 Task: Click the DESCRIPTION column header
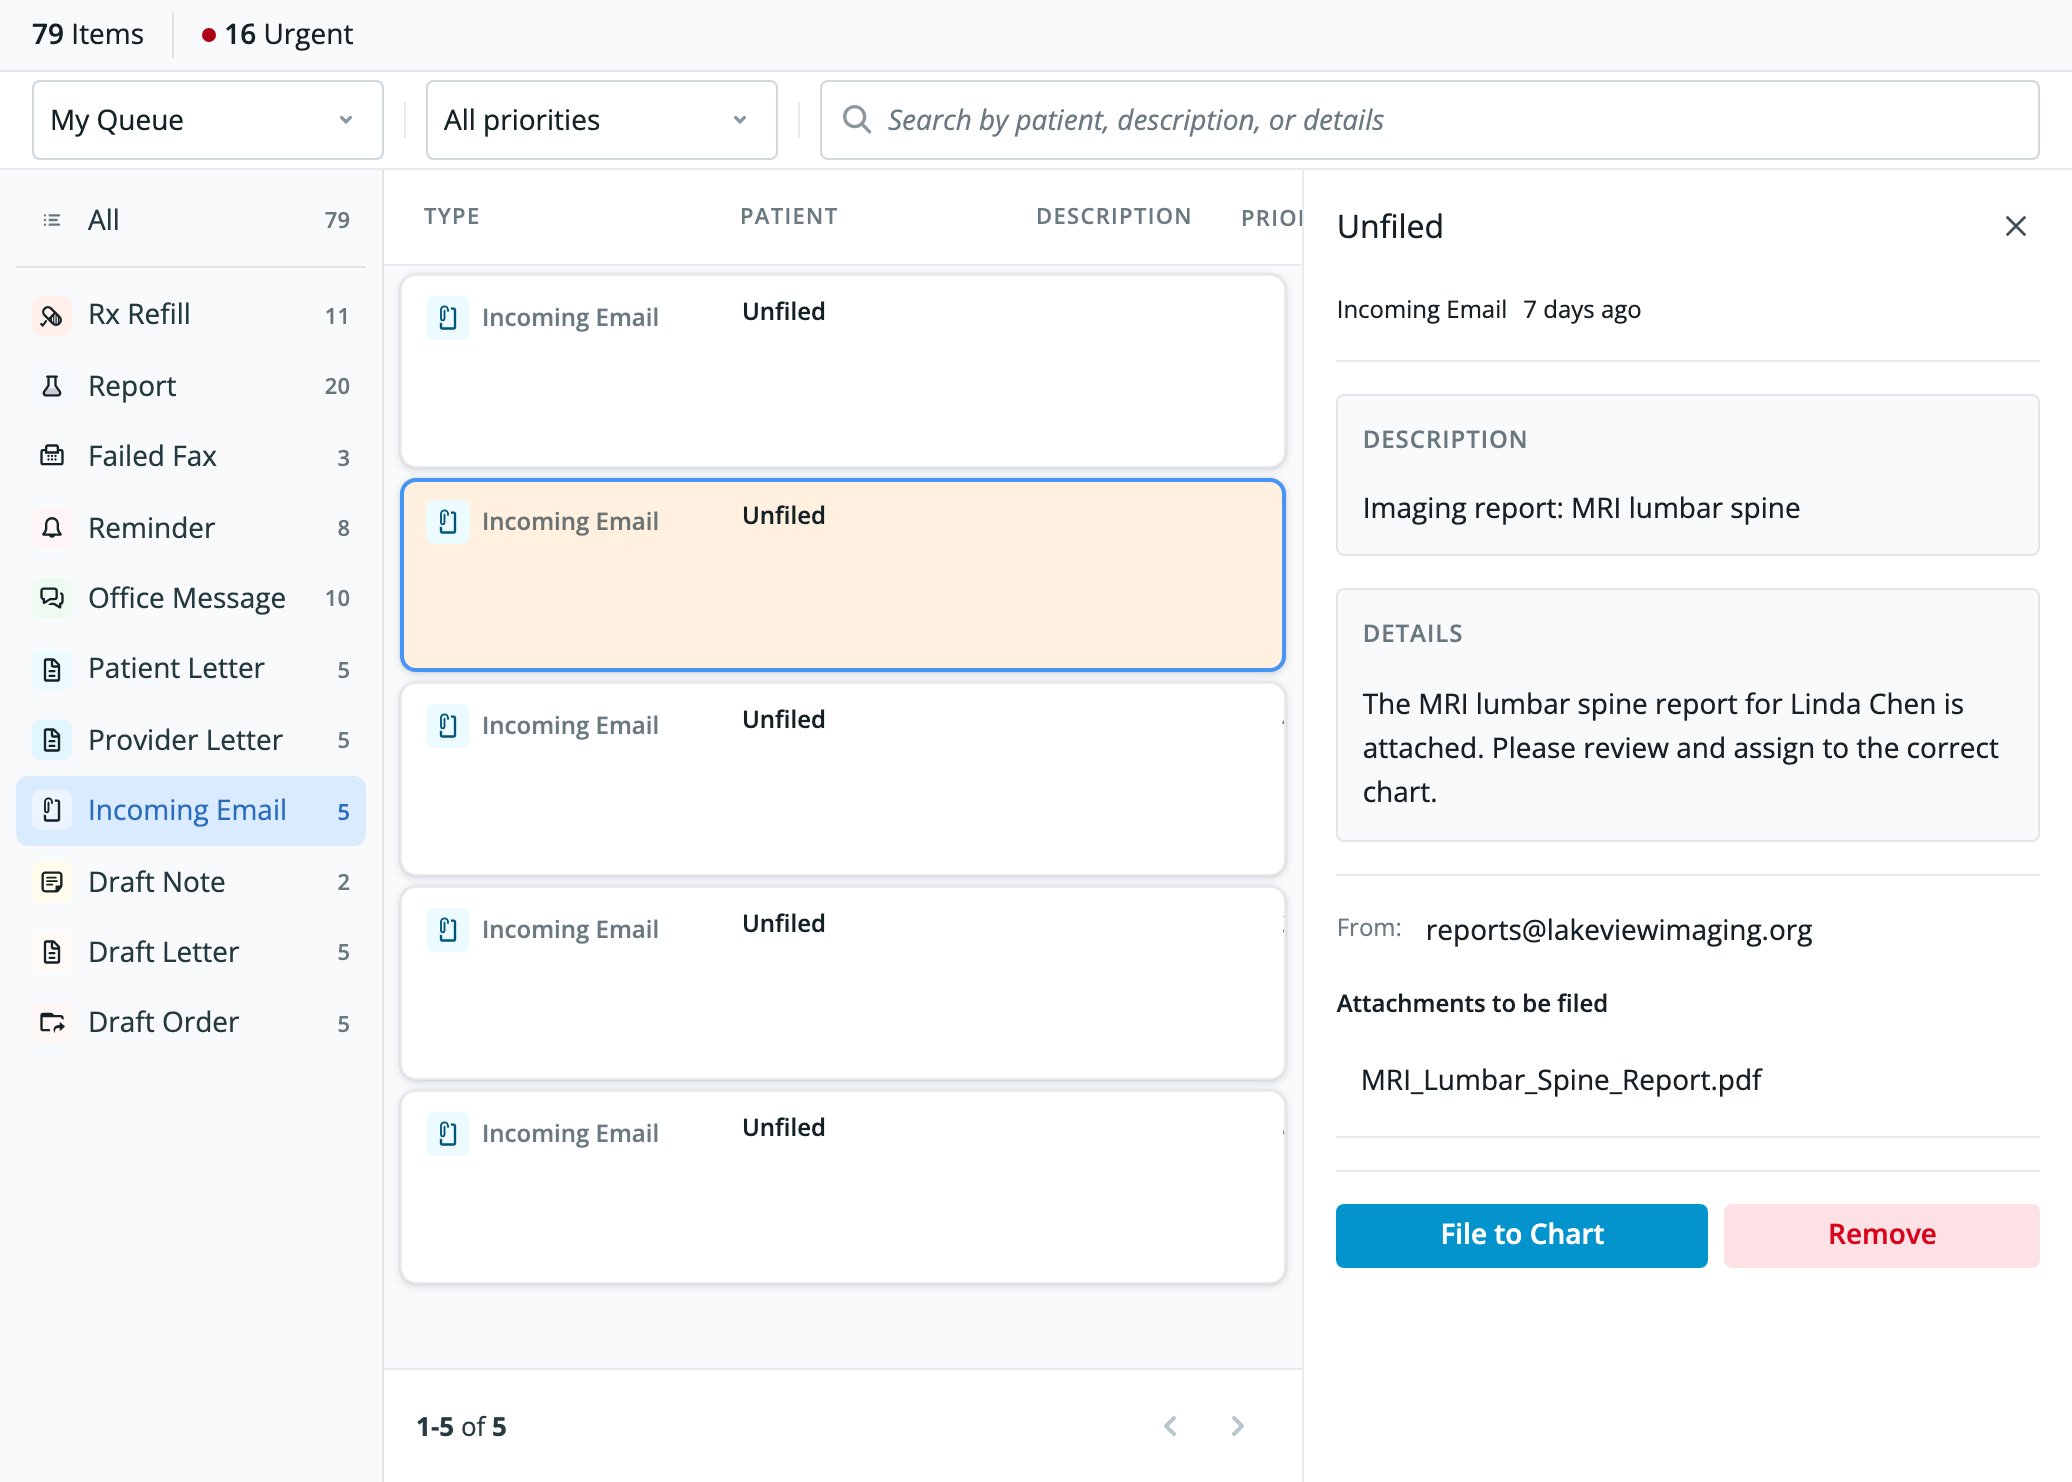pos(1114,217)
